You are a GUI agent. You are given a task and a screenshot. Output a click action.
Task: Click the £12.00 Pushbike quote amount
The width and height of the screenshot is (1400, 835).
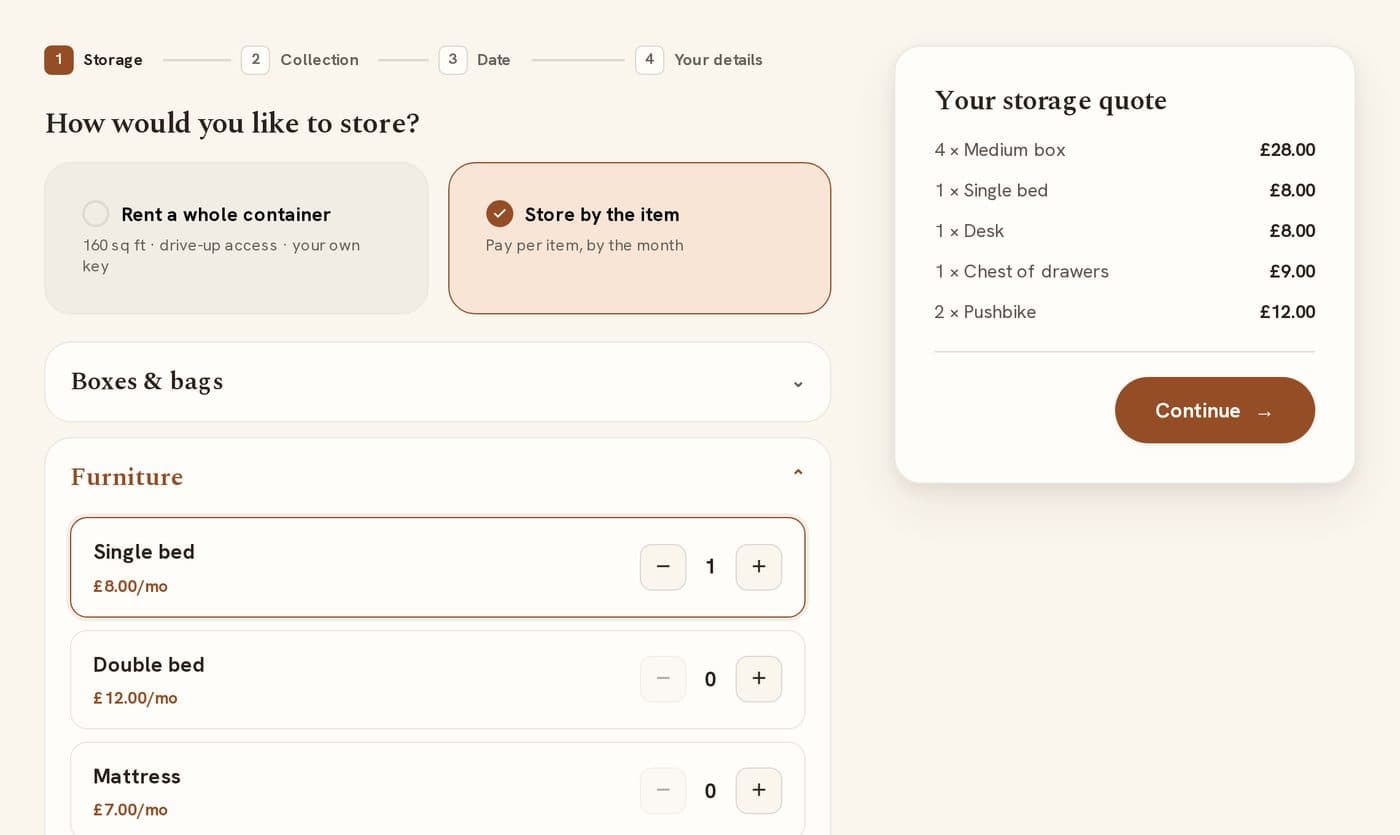[x=1287, y=312]
